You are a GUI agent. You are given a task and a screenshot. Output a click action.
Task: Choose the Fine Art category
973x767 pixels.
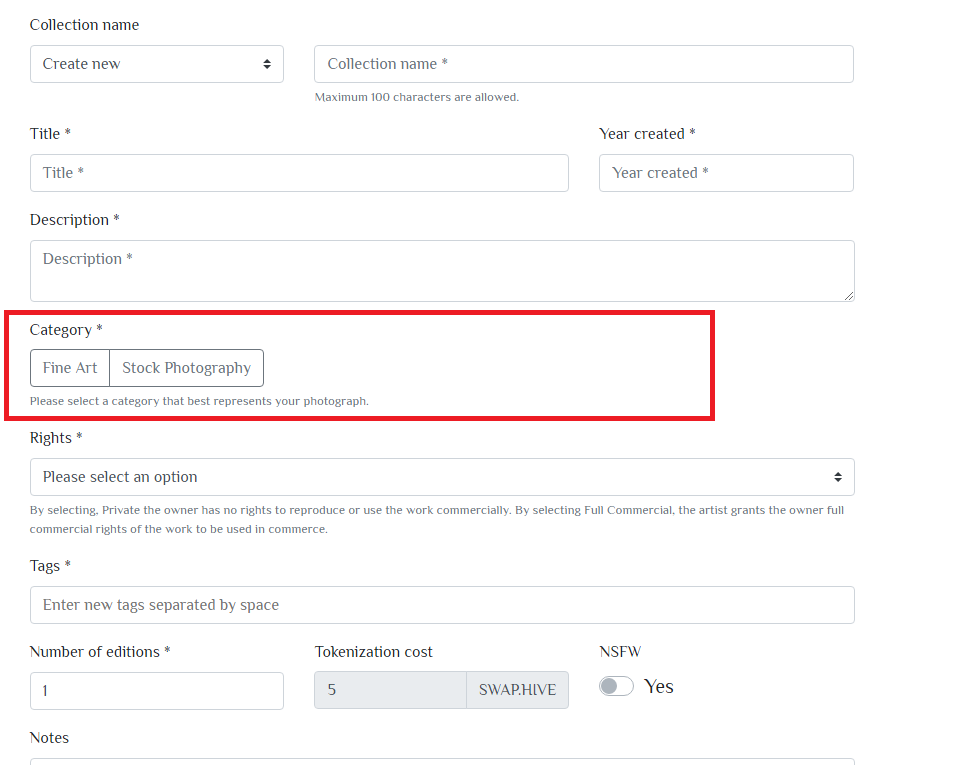[x=70, y=368]
